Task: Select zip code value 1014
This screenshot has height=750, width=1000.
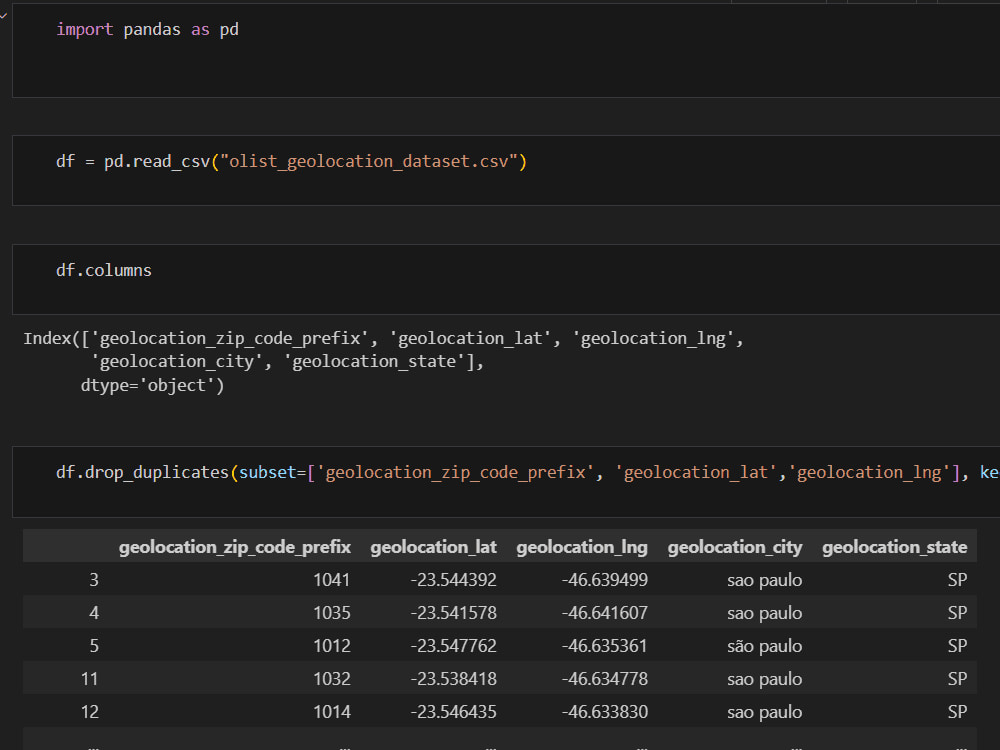Action: coord(332,712)
